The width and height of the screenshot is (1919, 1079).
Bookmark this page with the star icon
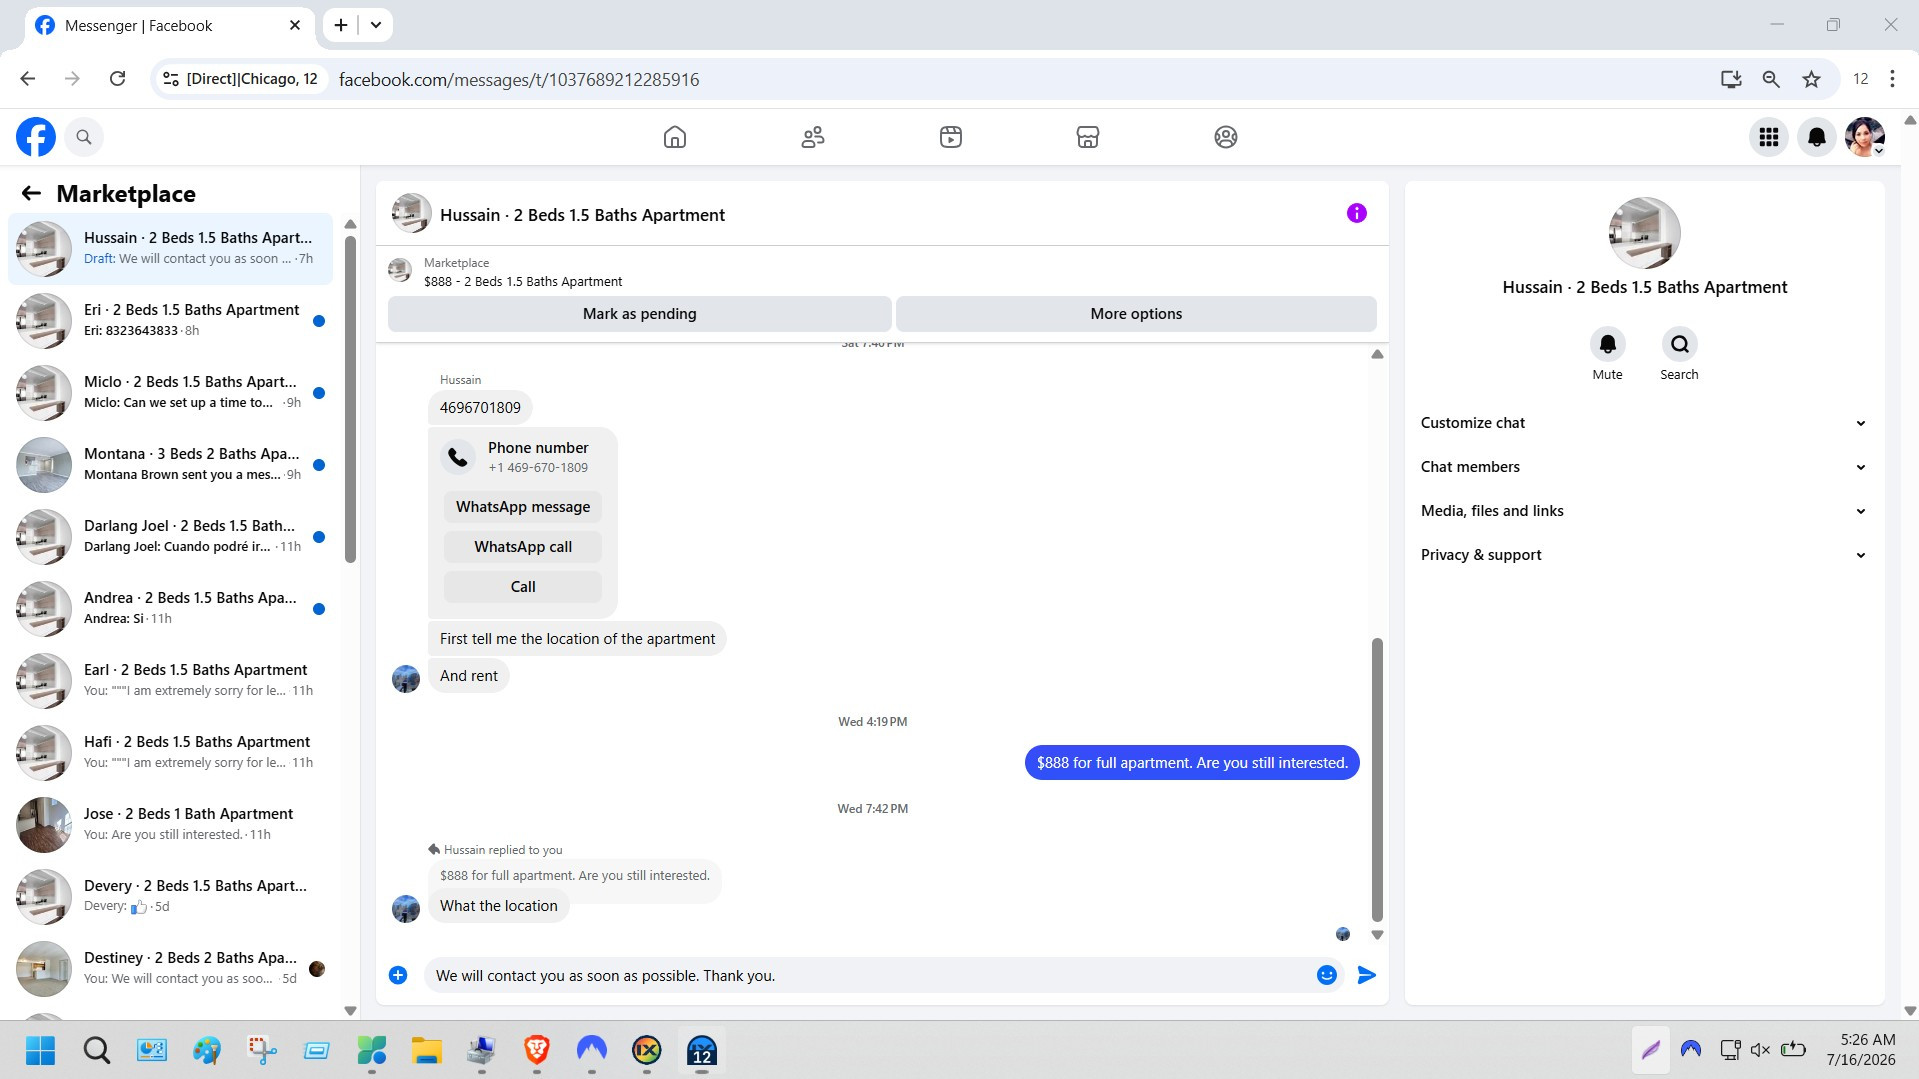(x=1811, y=79)
